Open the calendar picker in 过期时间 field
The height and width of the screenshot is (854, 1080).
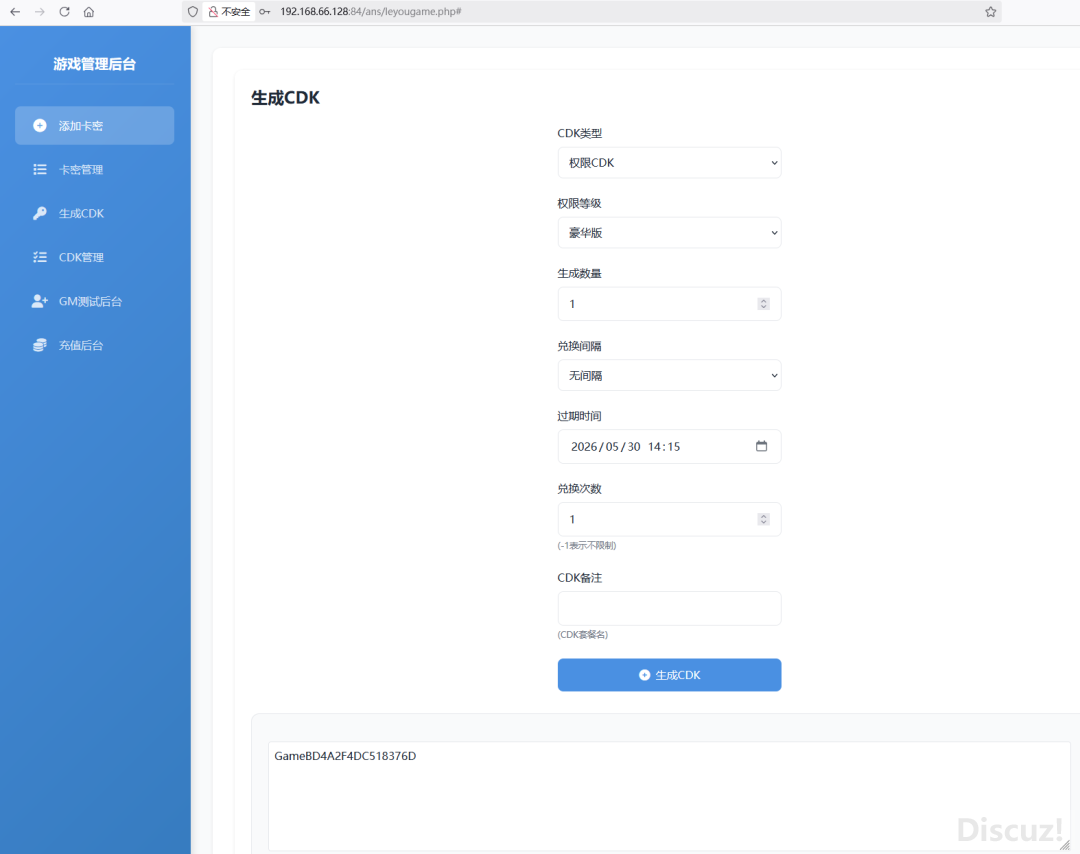761,446
